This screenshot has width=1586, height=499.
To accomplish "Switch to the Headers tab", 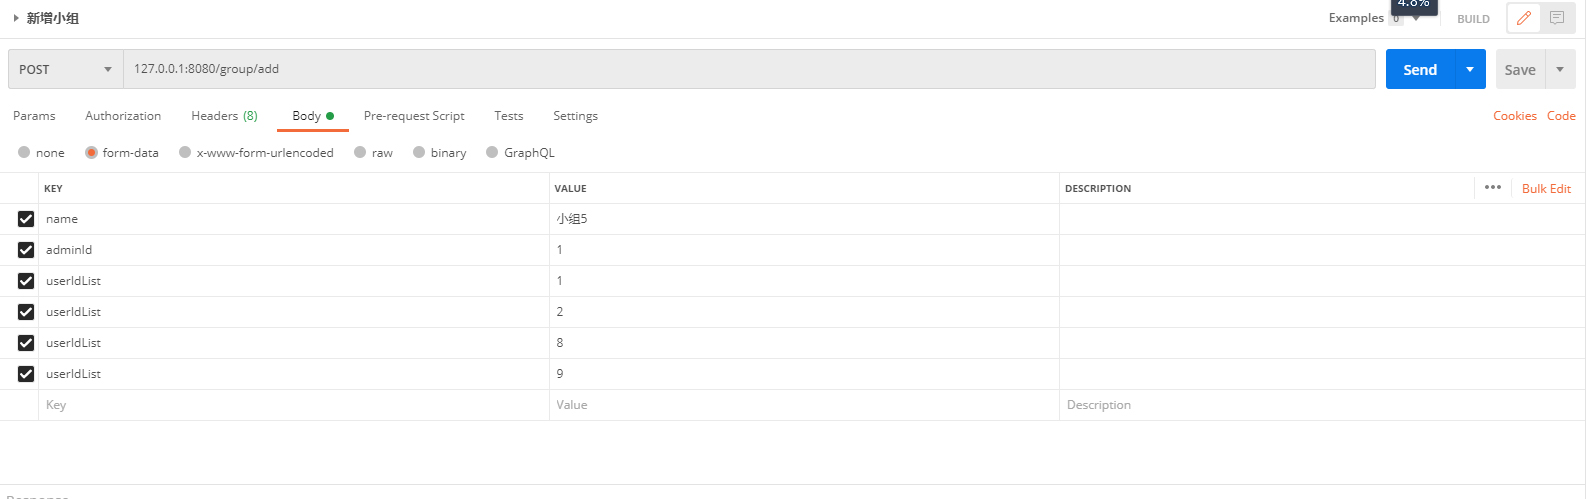I will pyautogui.click(x=223, y=116).
